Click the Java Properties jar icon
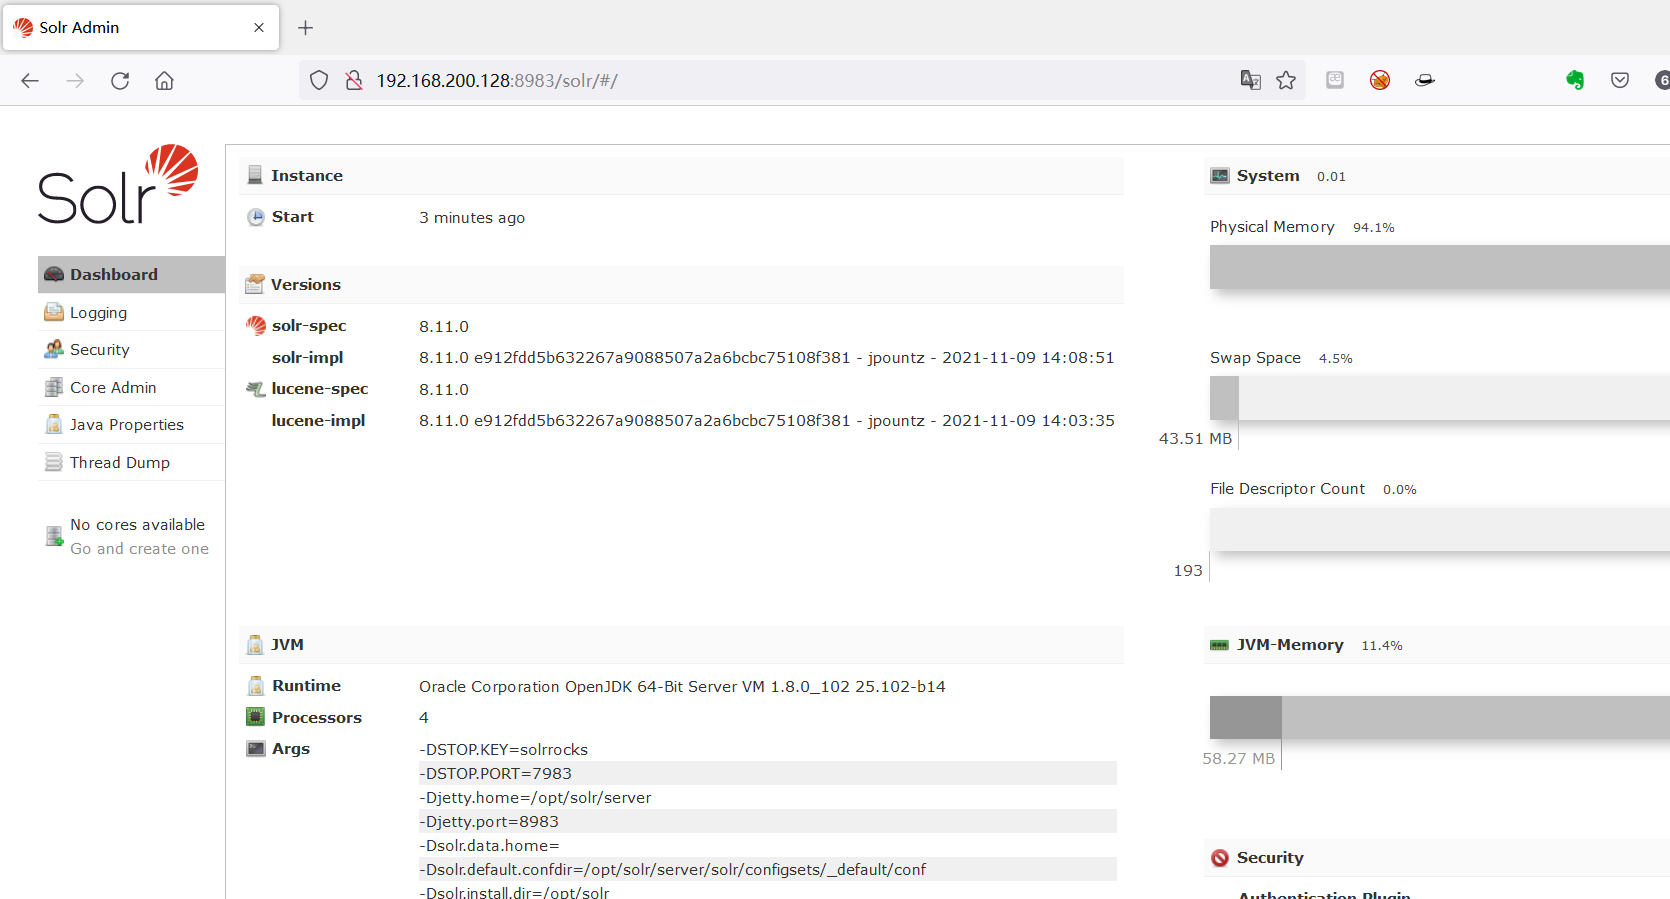The height and width of the screenshot is (899, 1670). click(54, 425)
